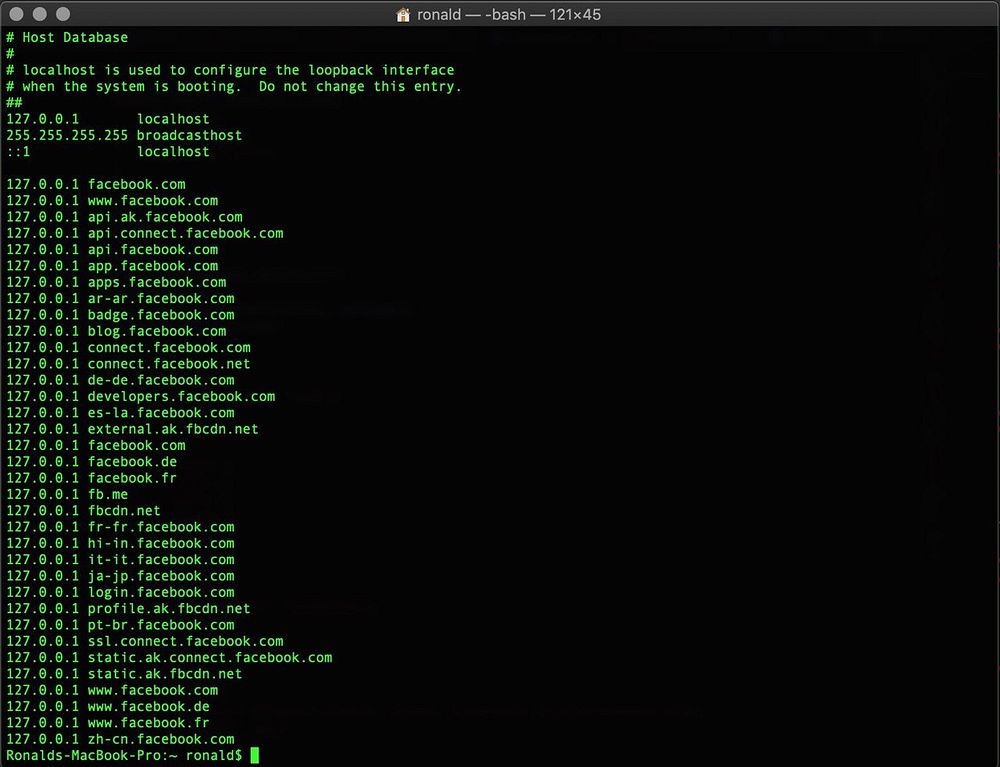The width and height of the screenshot is (1000, 767).
Task: Click the '# Host Database' comment line
Action: tap(67, 38)
